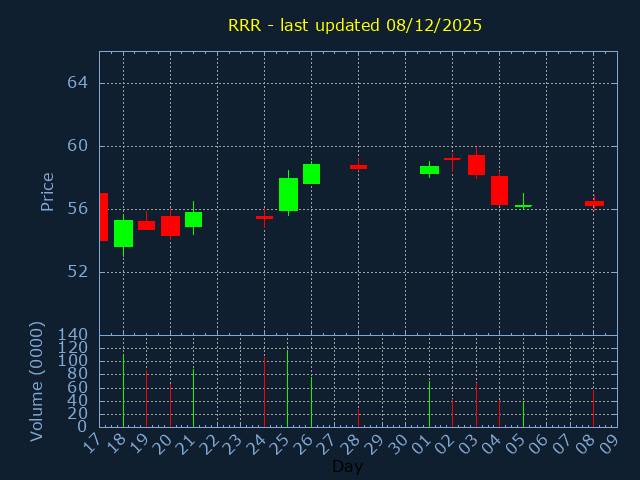
Task: Select the green candlestick on day 01
Action: tap(429, 170)
